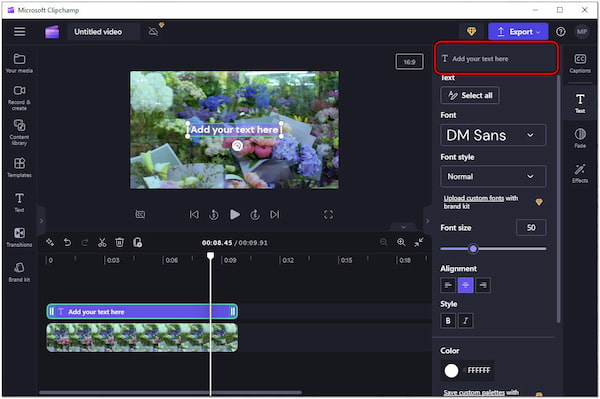
Task: Open the Your media panel
Action: pos(19,63)
